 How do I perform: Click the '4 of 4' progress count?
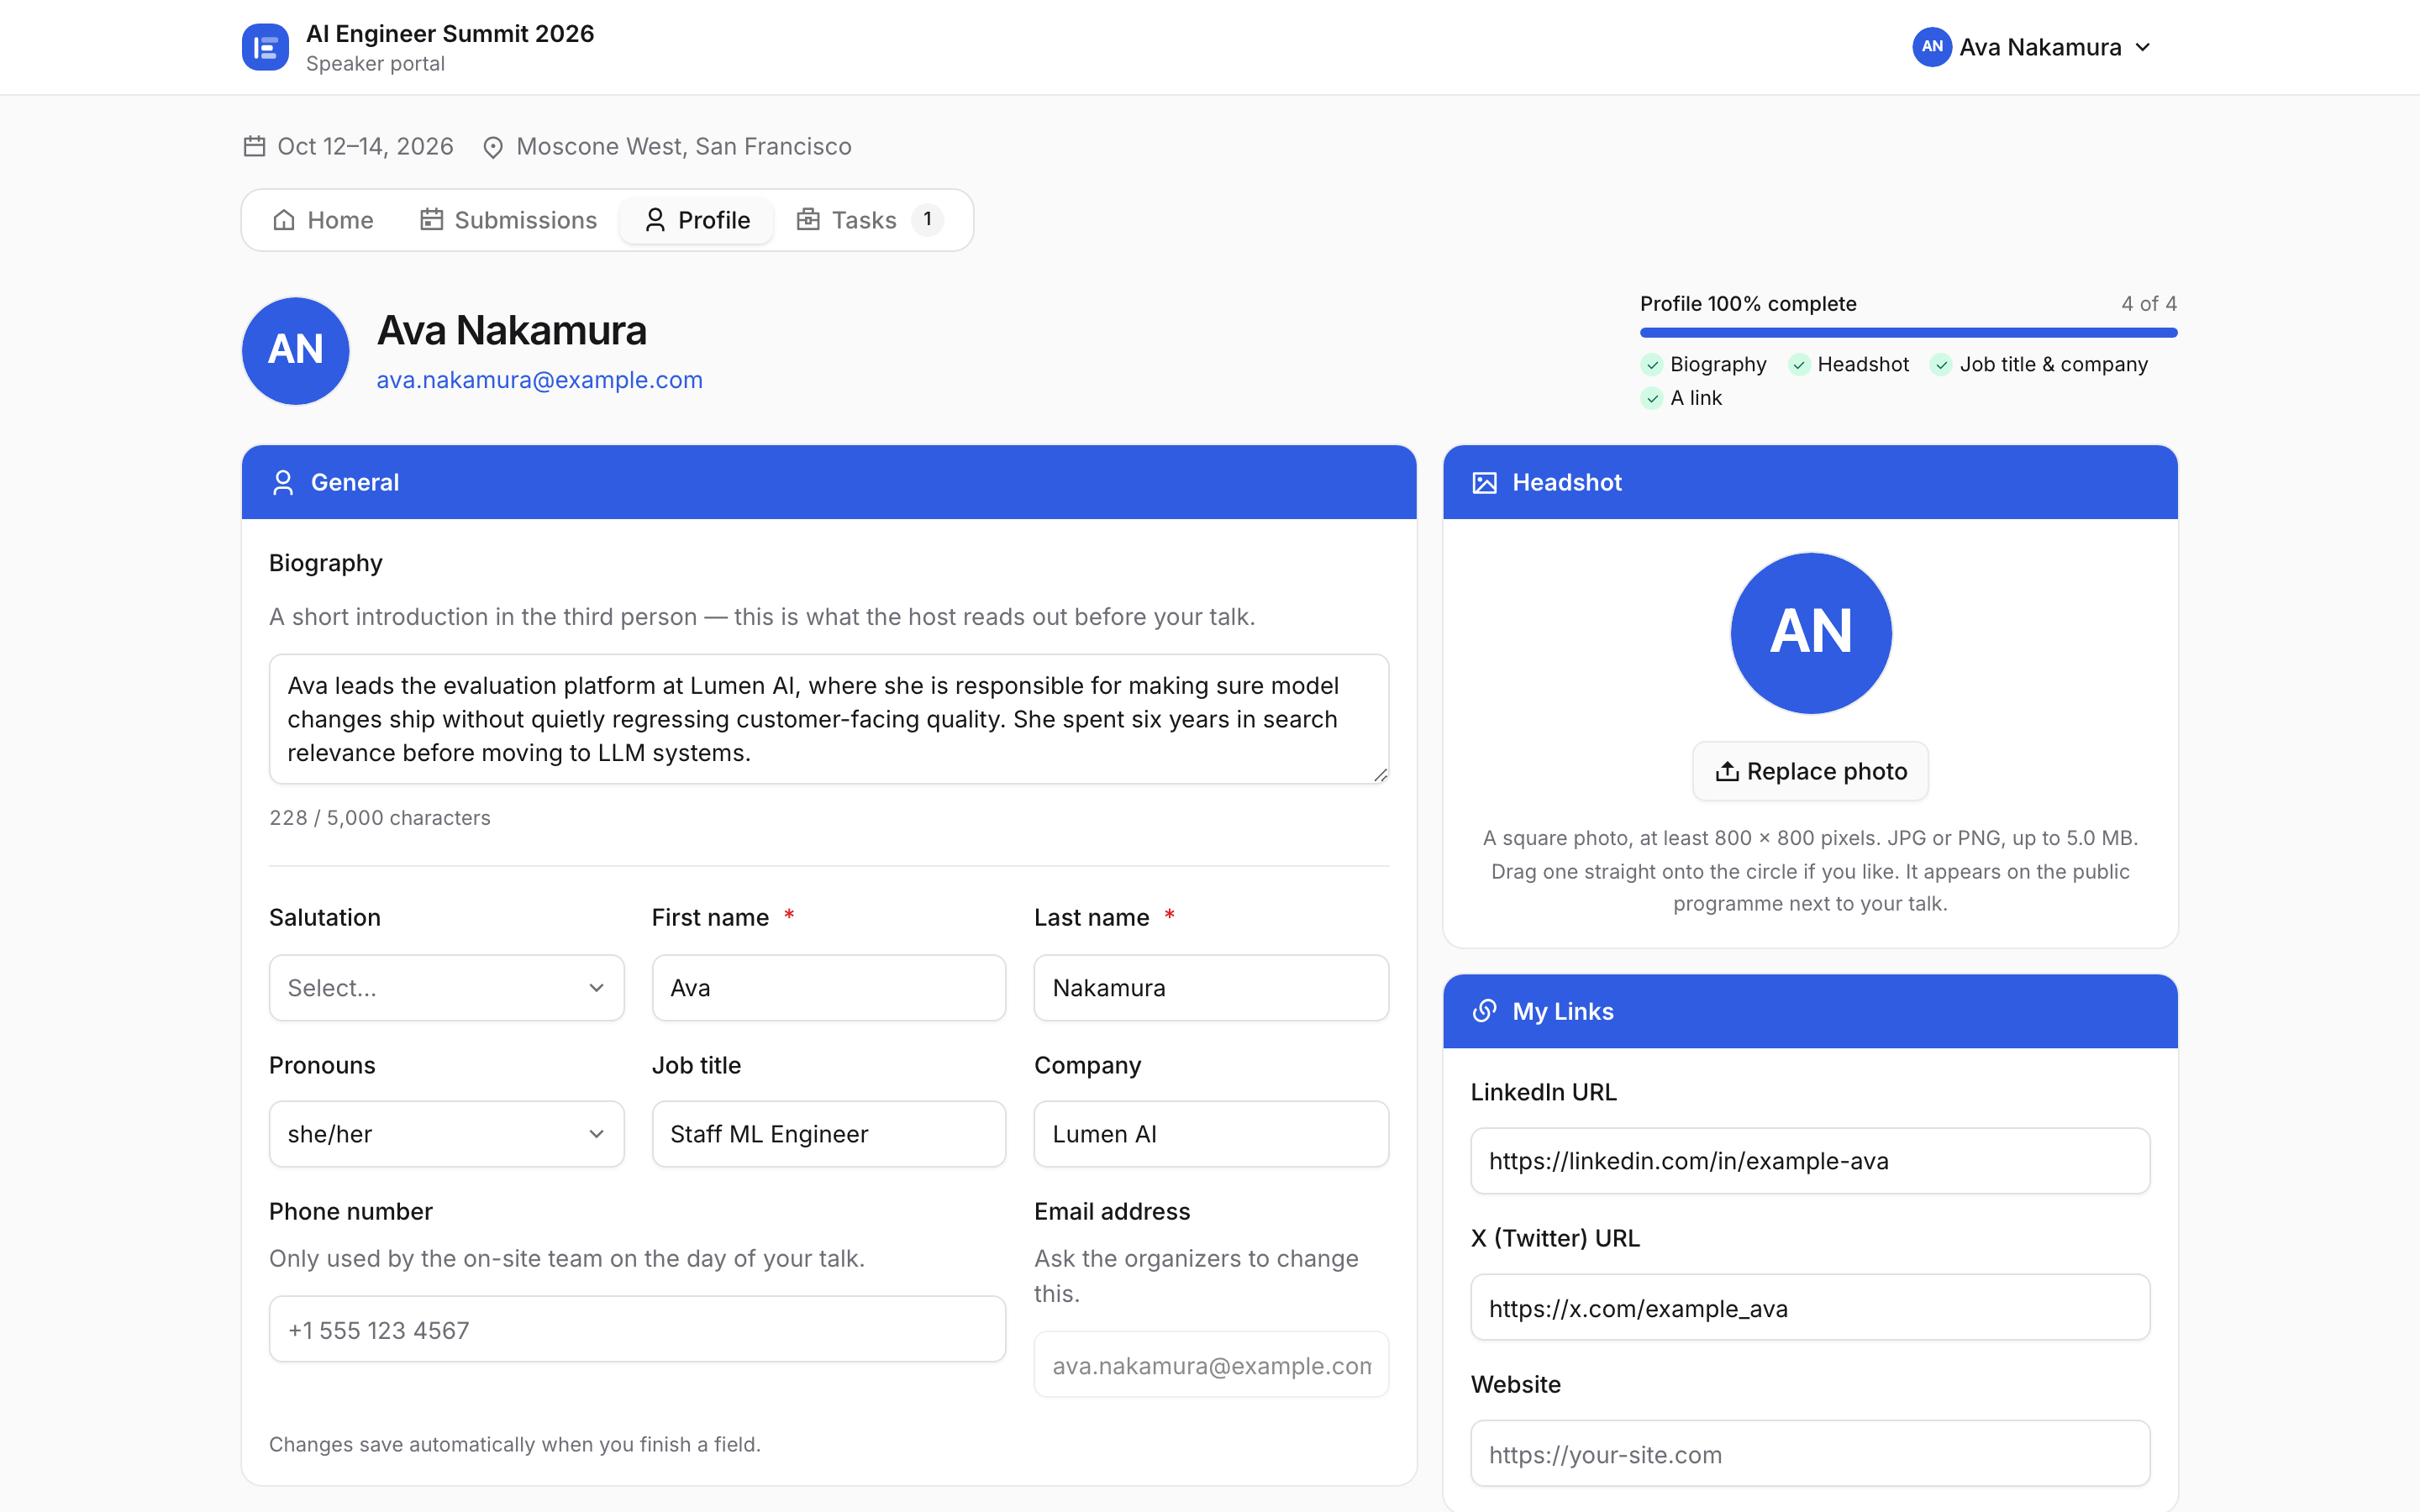(2149, 304)
